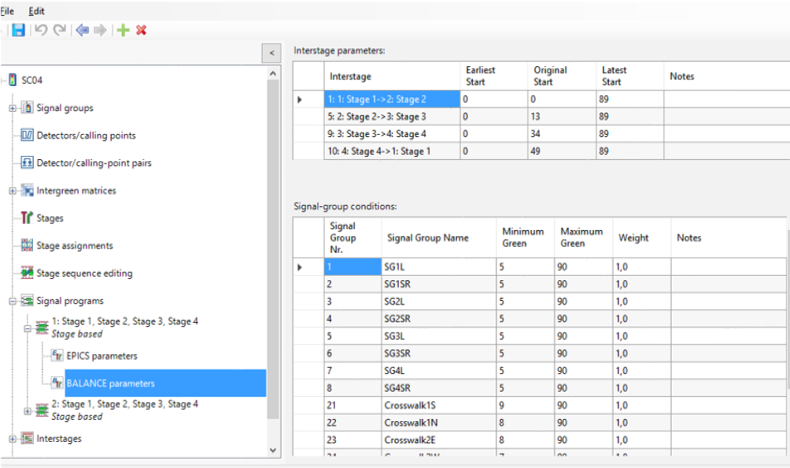Click the Redo arrow in toolbar
The height and width of the screenshot is (468, 790).
pos(59,31)
